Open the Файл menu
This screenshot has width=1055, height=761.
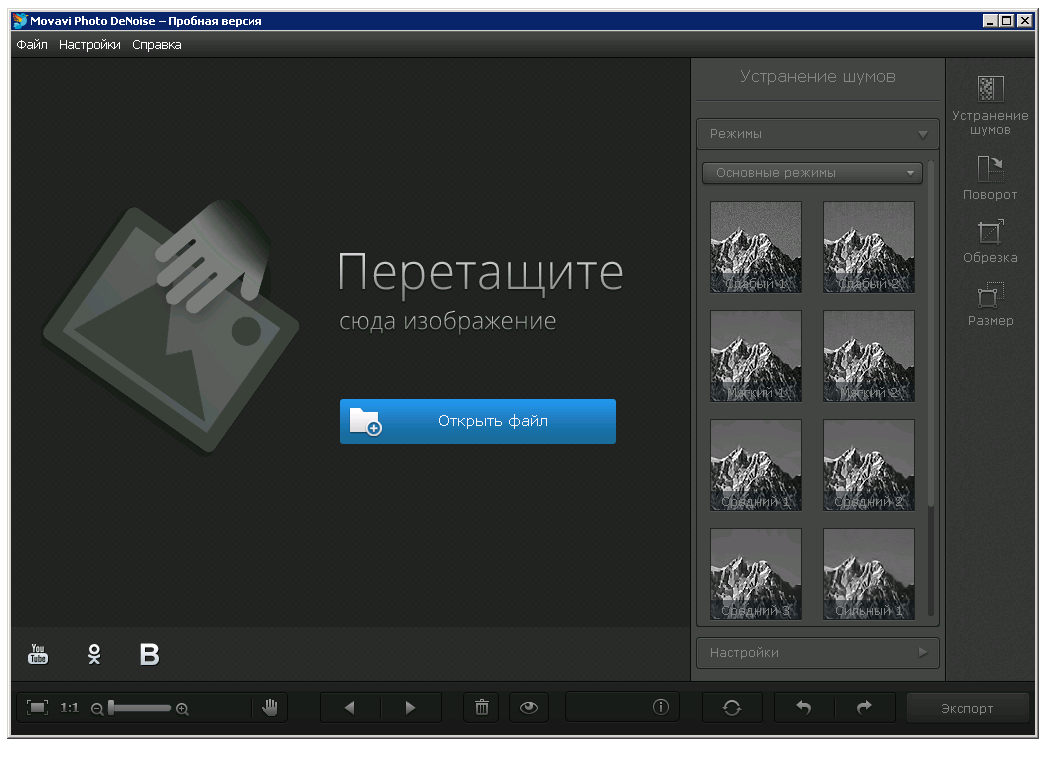31,44
